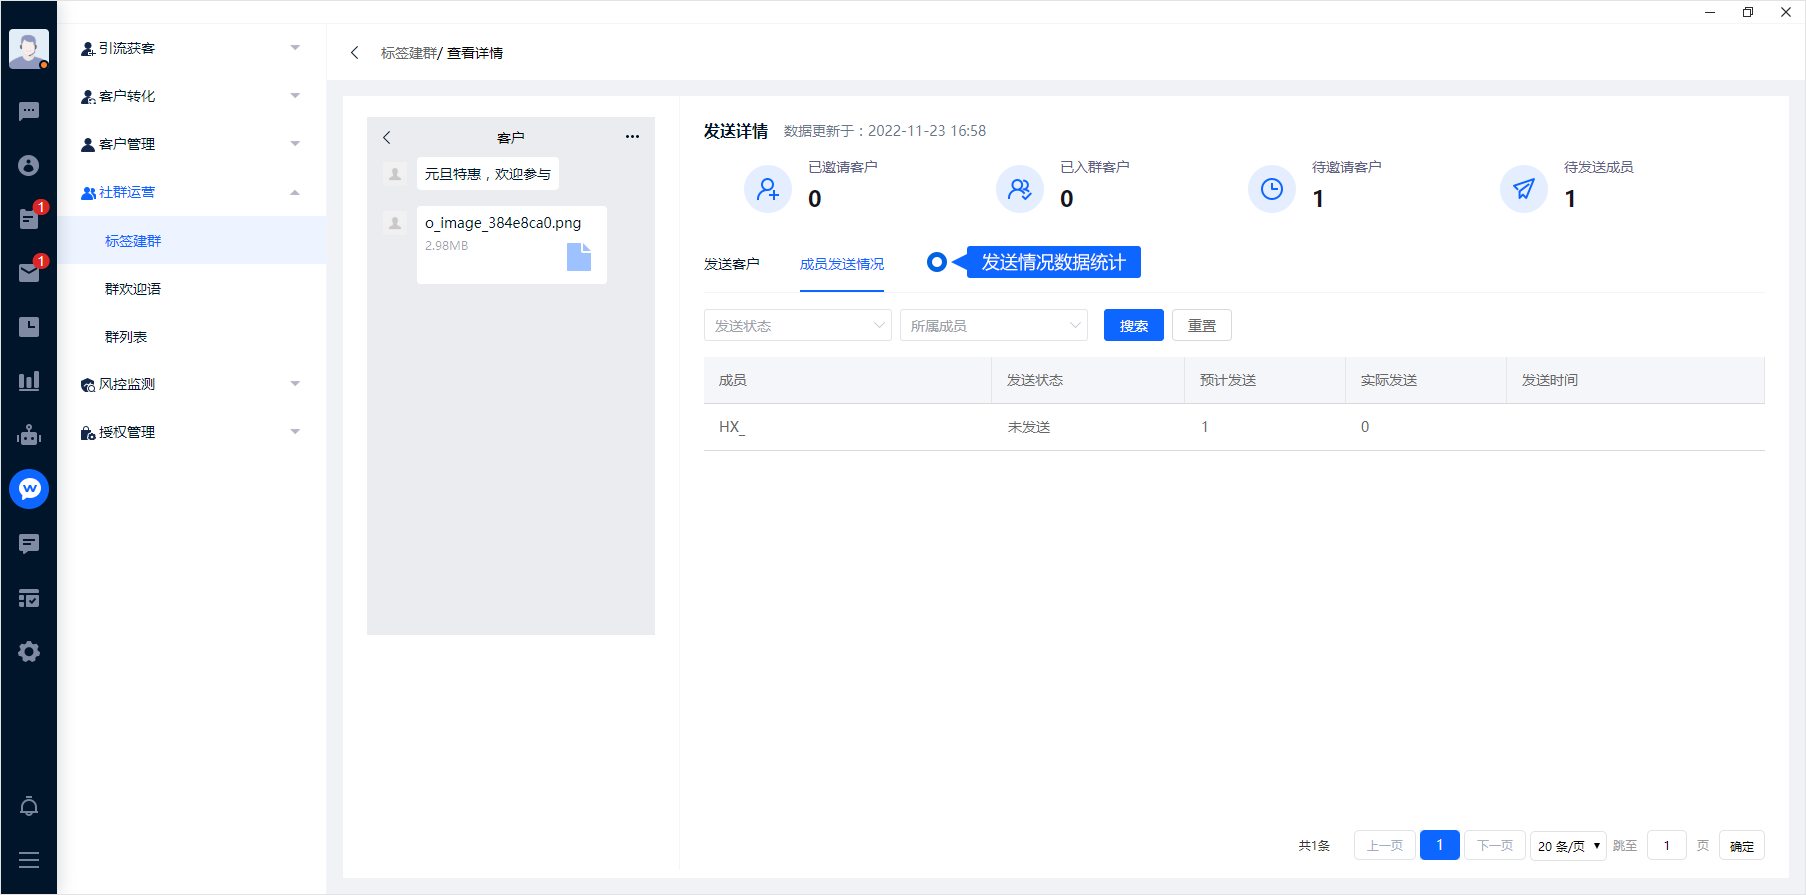The width and height of the screenshot is (1806, 895).
Task: Click the 上一页 button
Action: (1385, 846)
